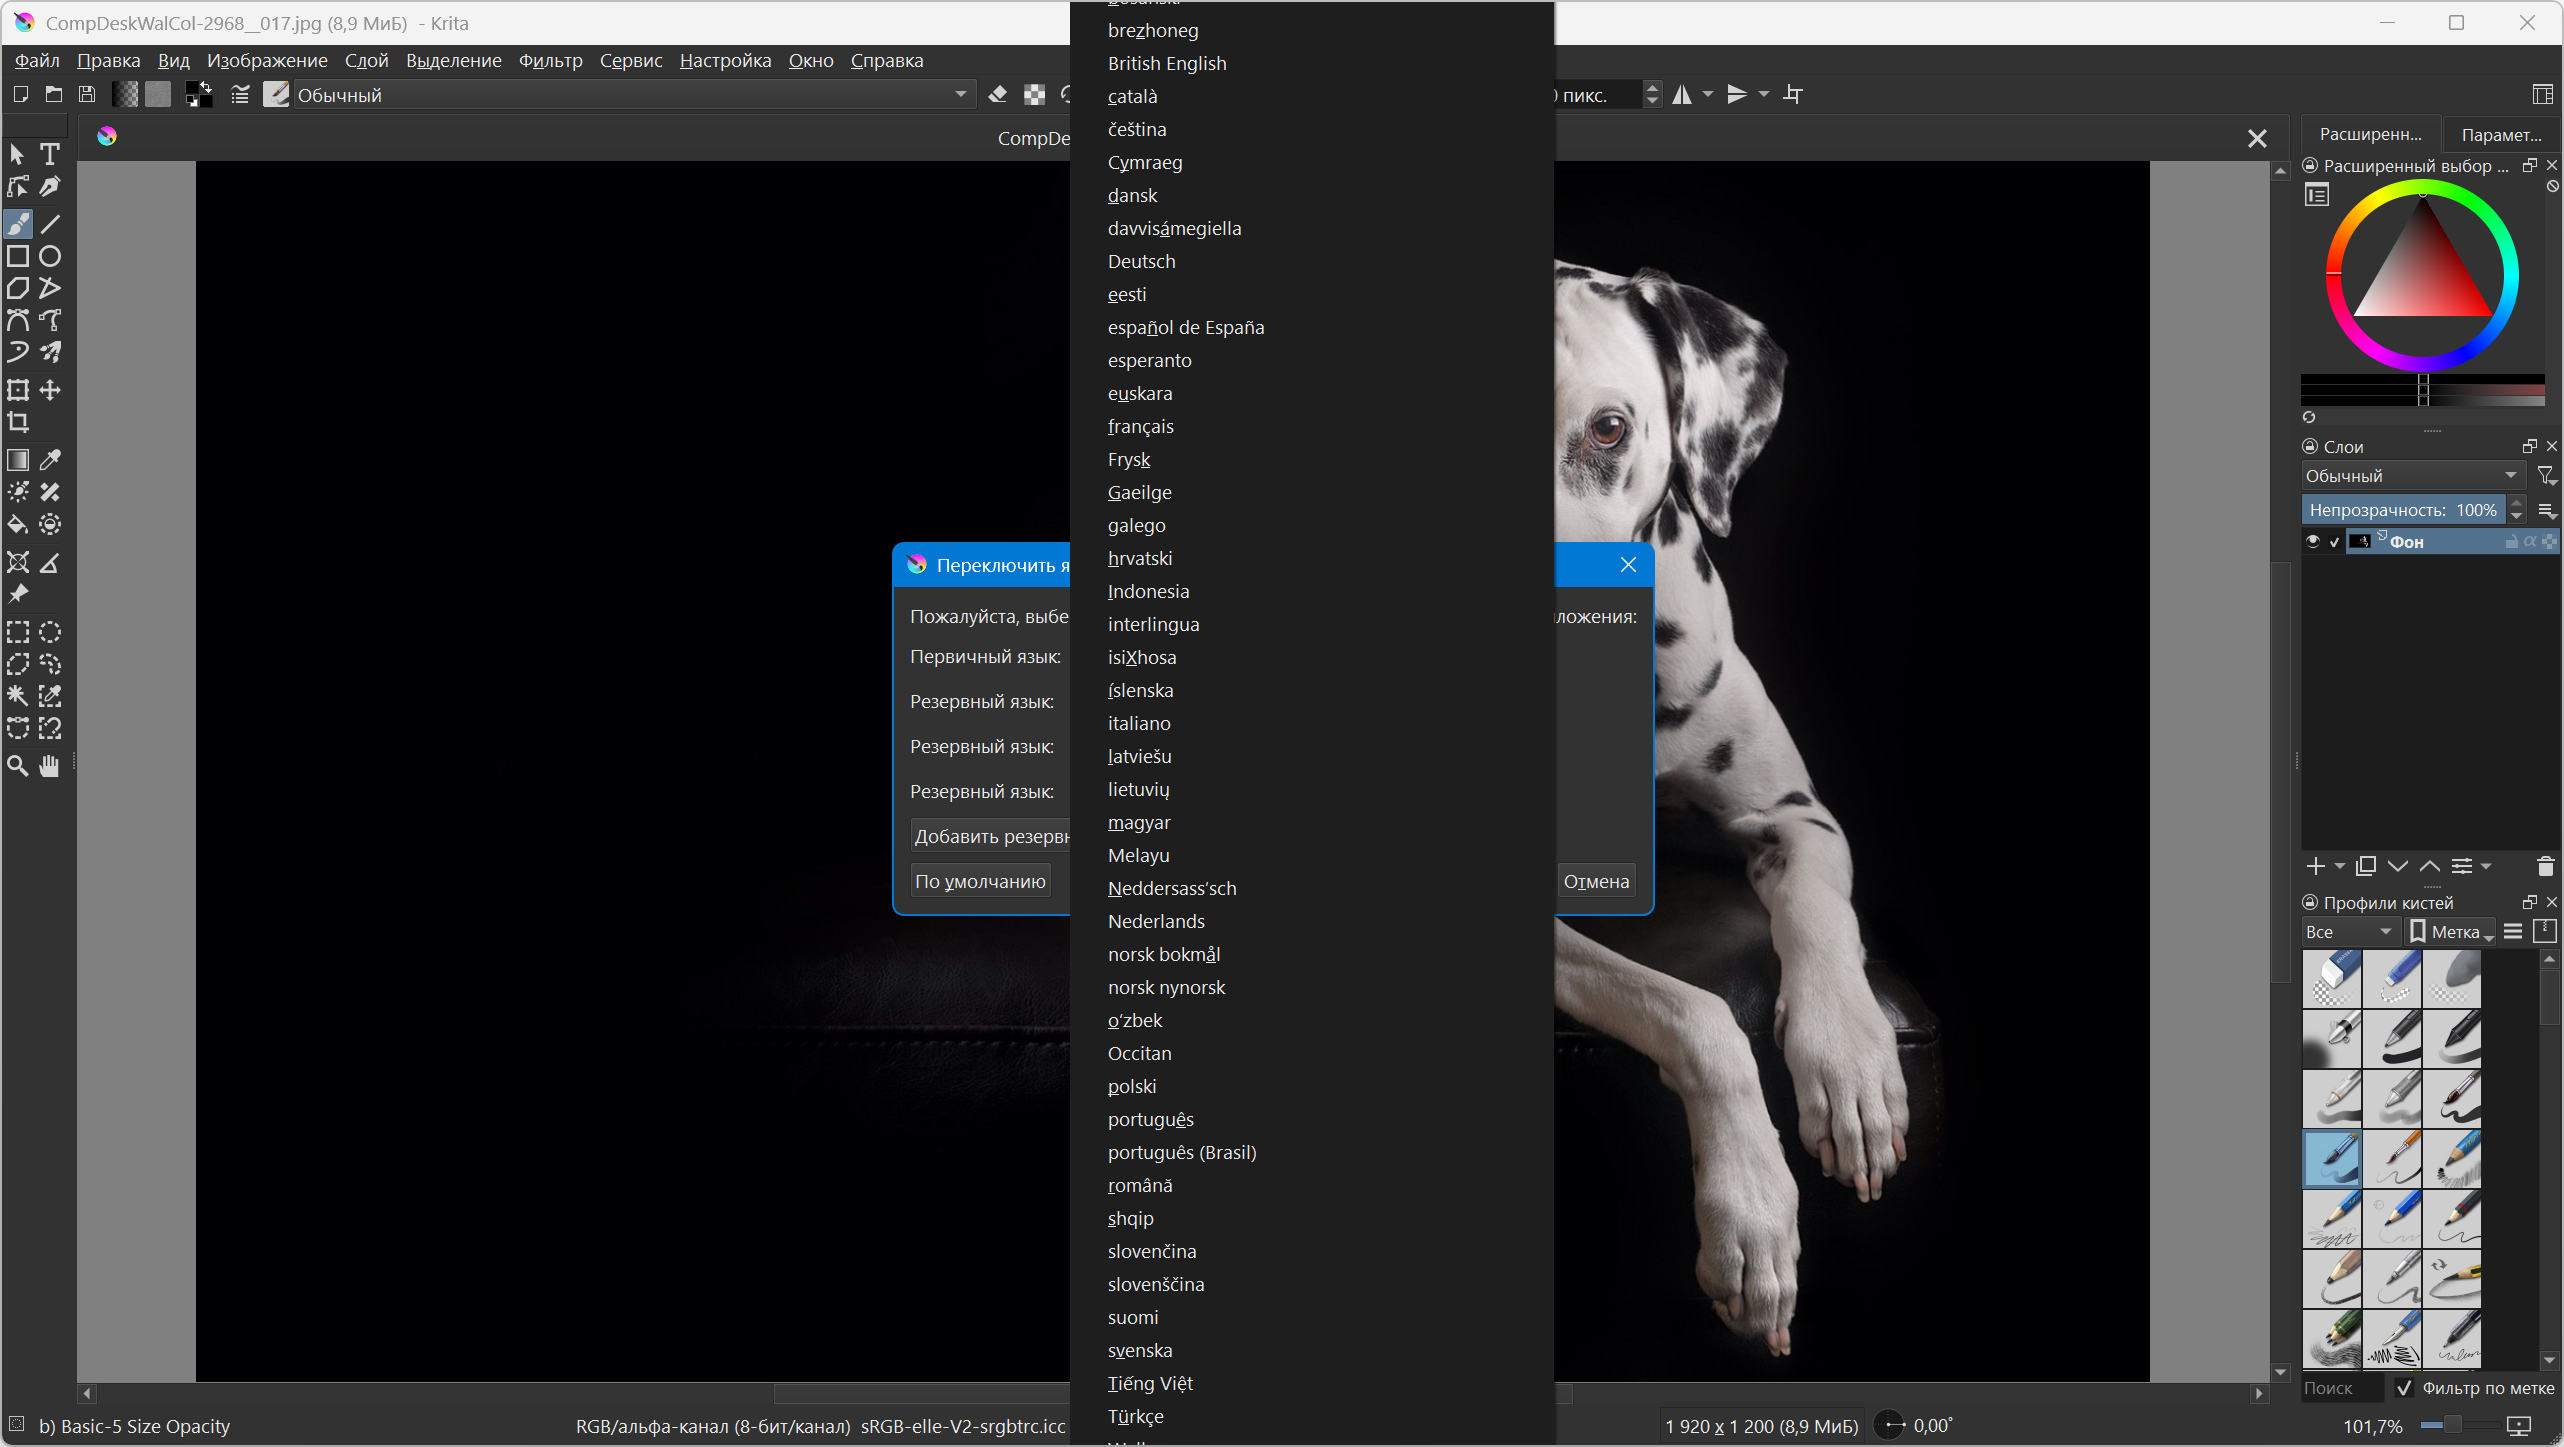Screen dimensions: 2564x1447
Task: Toggle preserve alpha toolbar button
Action: 1034,95
